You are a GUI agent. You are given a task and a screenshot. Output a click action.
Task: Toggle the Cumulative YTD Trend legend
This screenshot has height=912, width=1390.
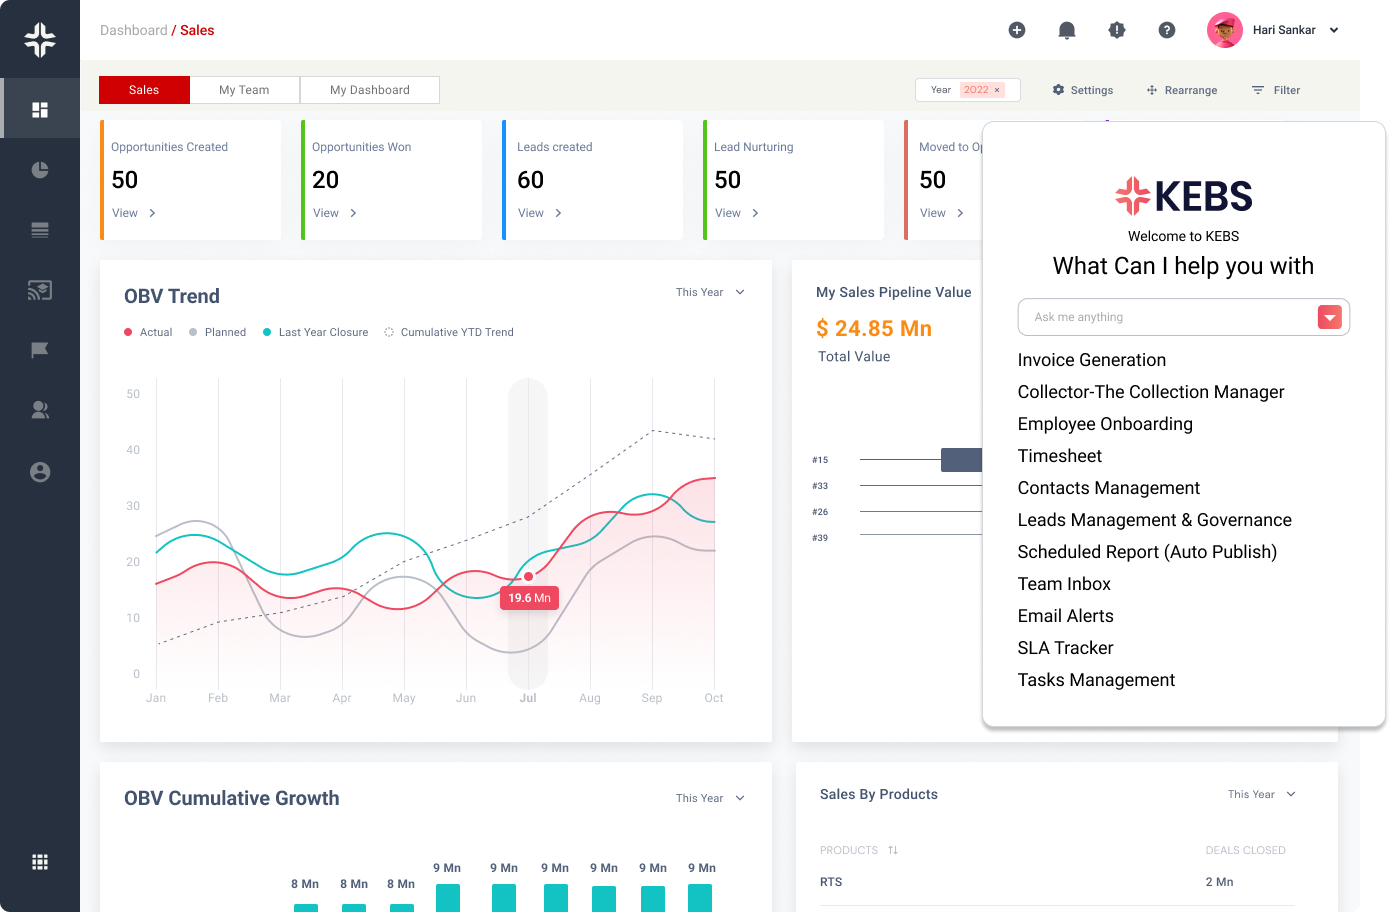448,332
